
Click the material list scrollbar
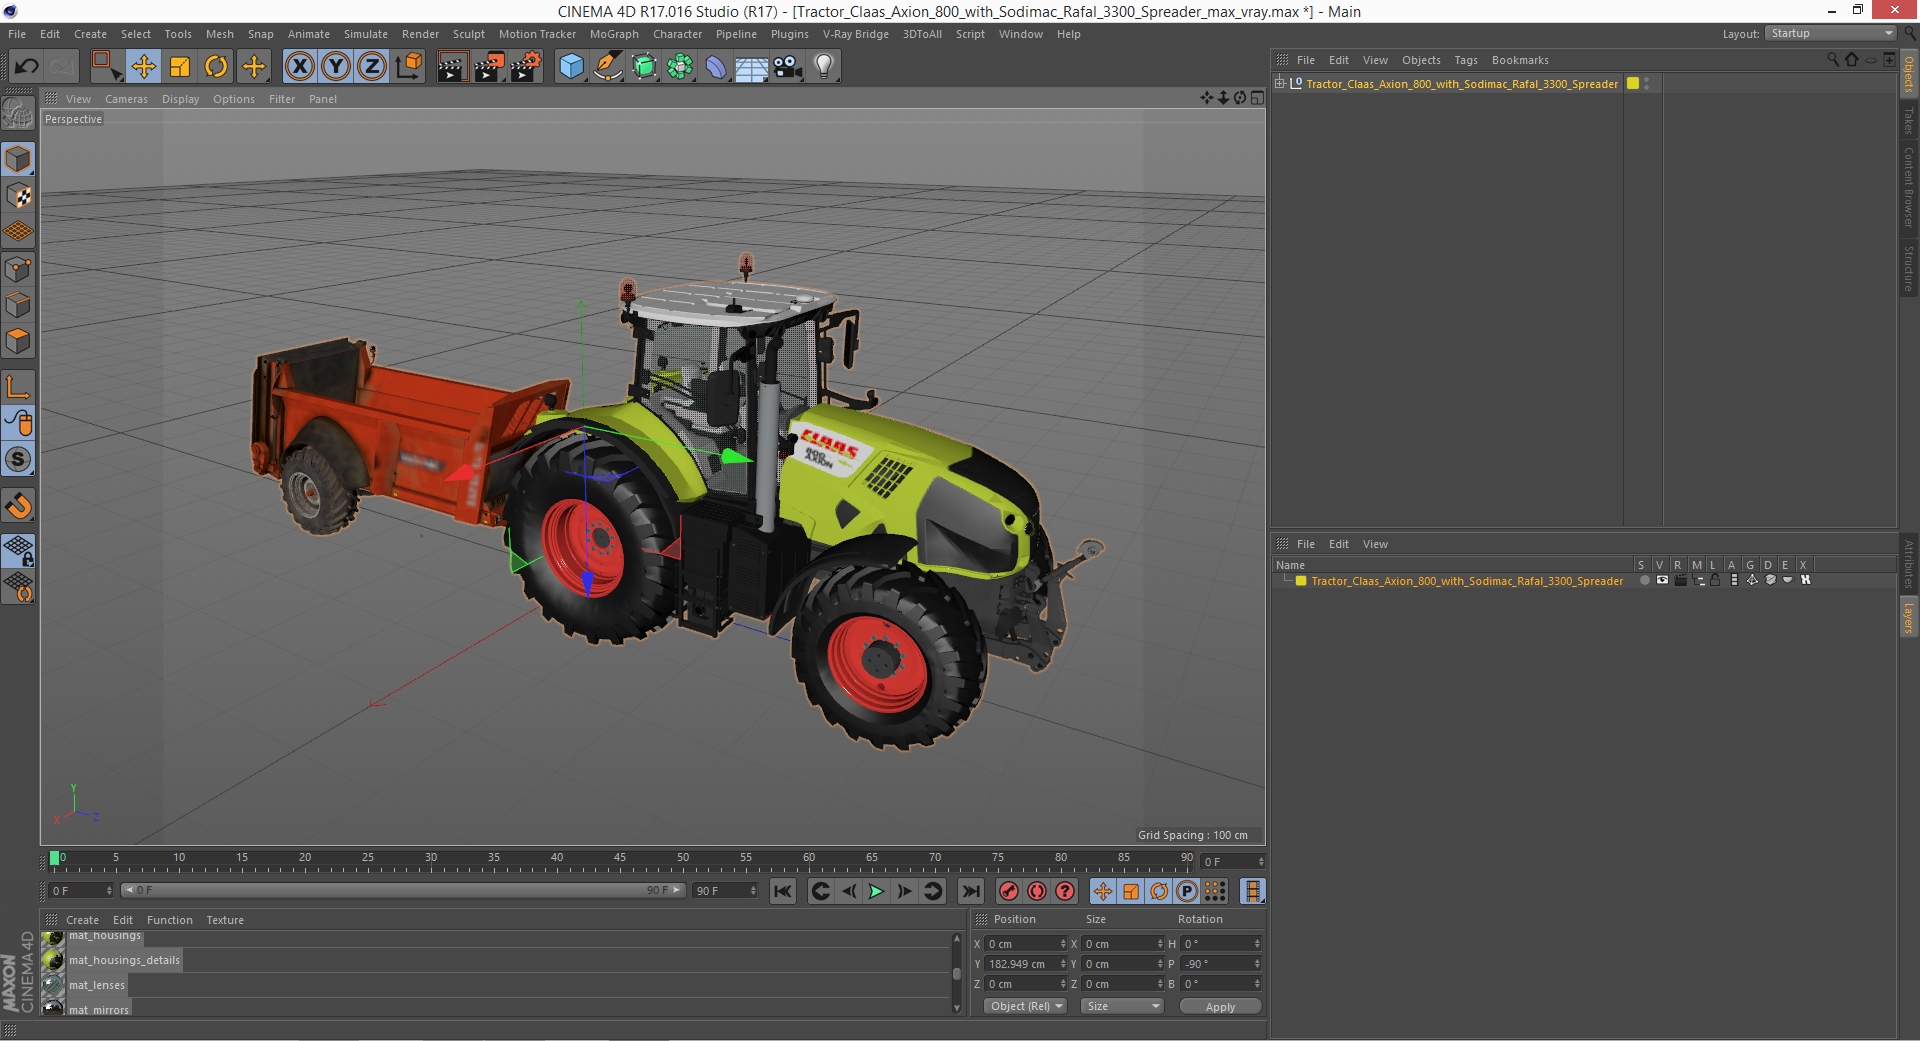click(957, 973)
